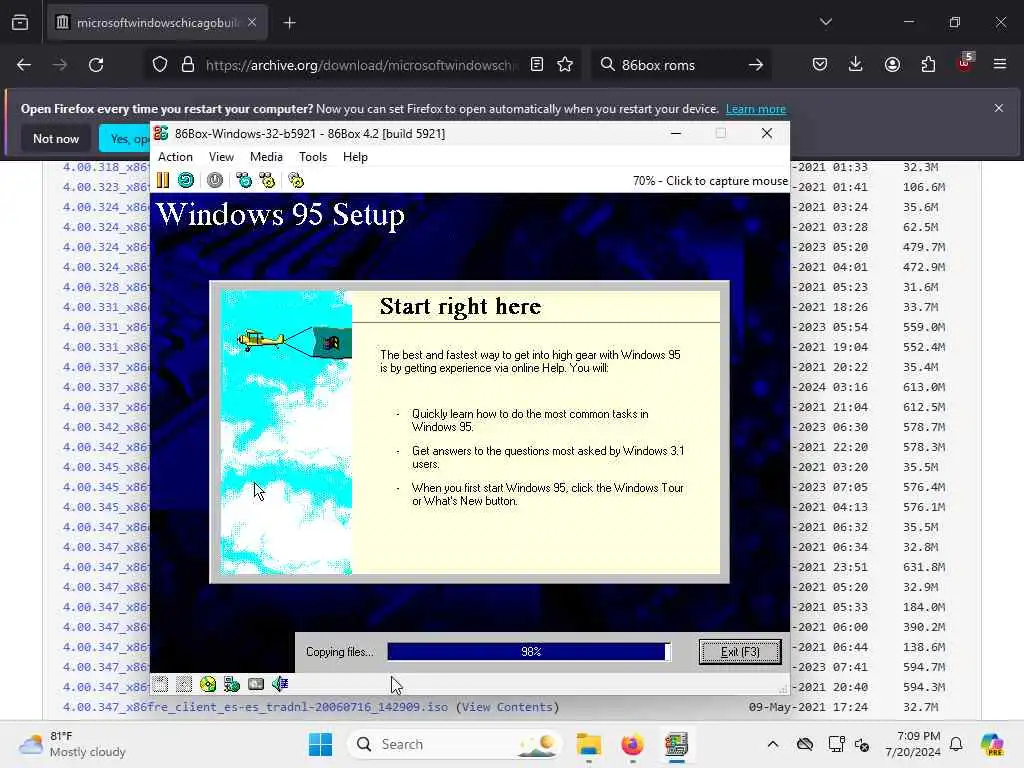Screen dimensions: 1024x768
Task: Open Firefox extensions puzzle icon
Action: click(x=928, y=64)
